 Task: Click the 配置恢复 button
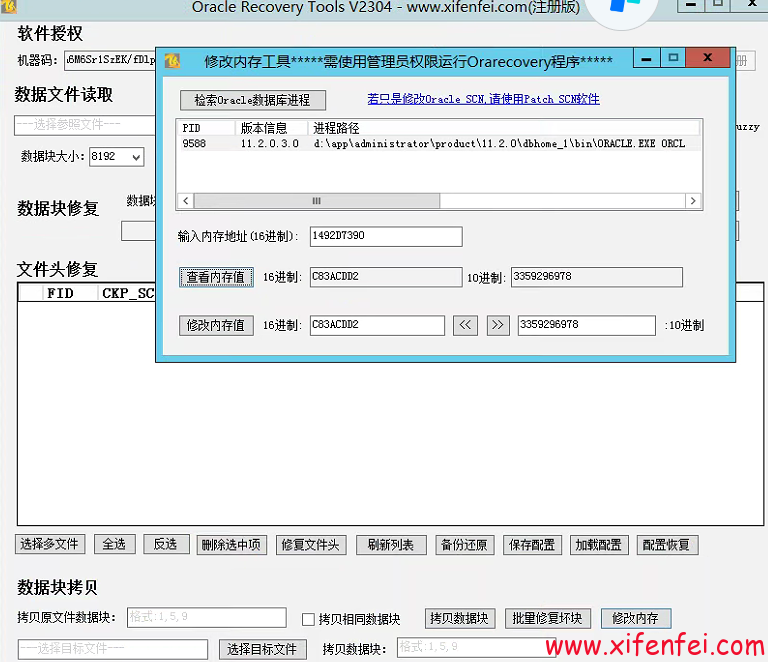coord(667,544)
